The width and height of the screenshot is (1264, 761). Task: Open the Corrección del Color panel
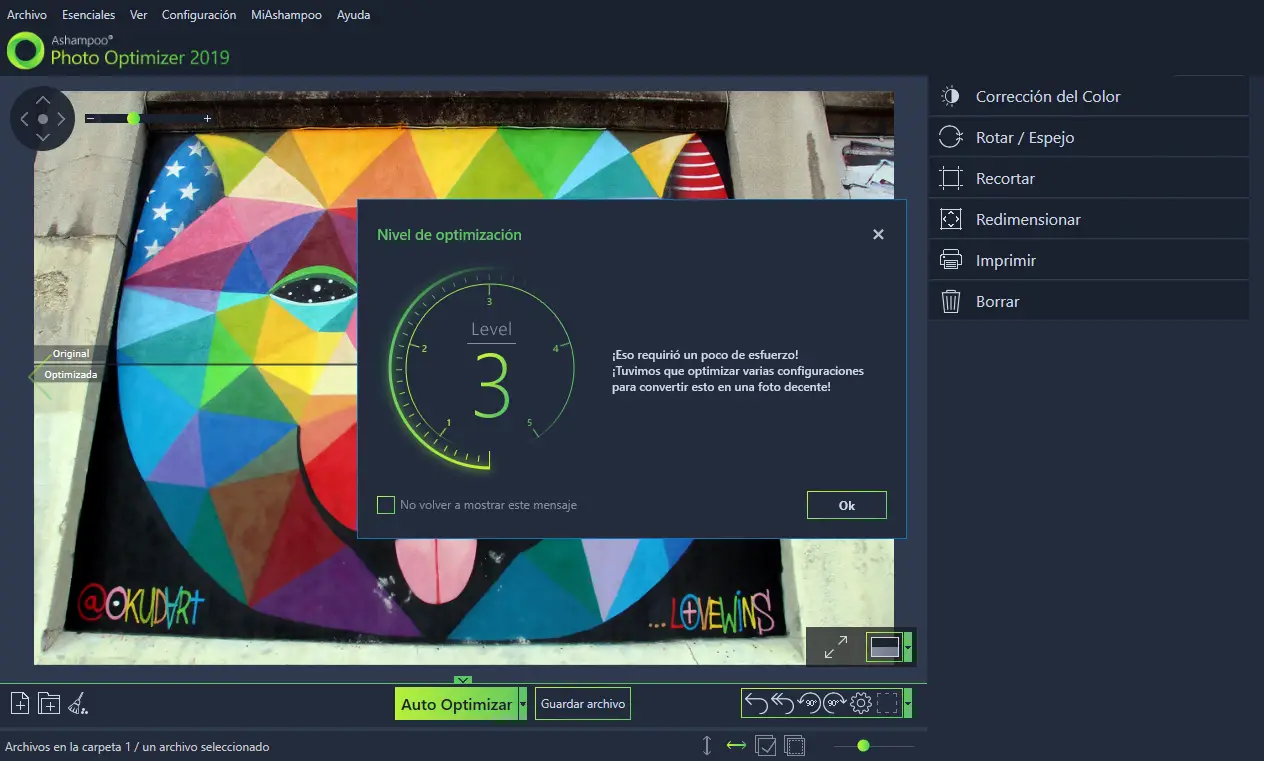[x=1089, y=96]
